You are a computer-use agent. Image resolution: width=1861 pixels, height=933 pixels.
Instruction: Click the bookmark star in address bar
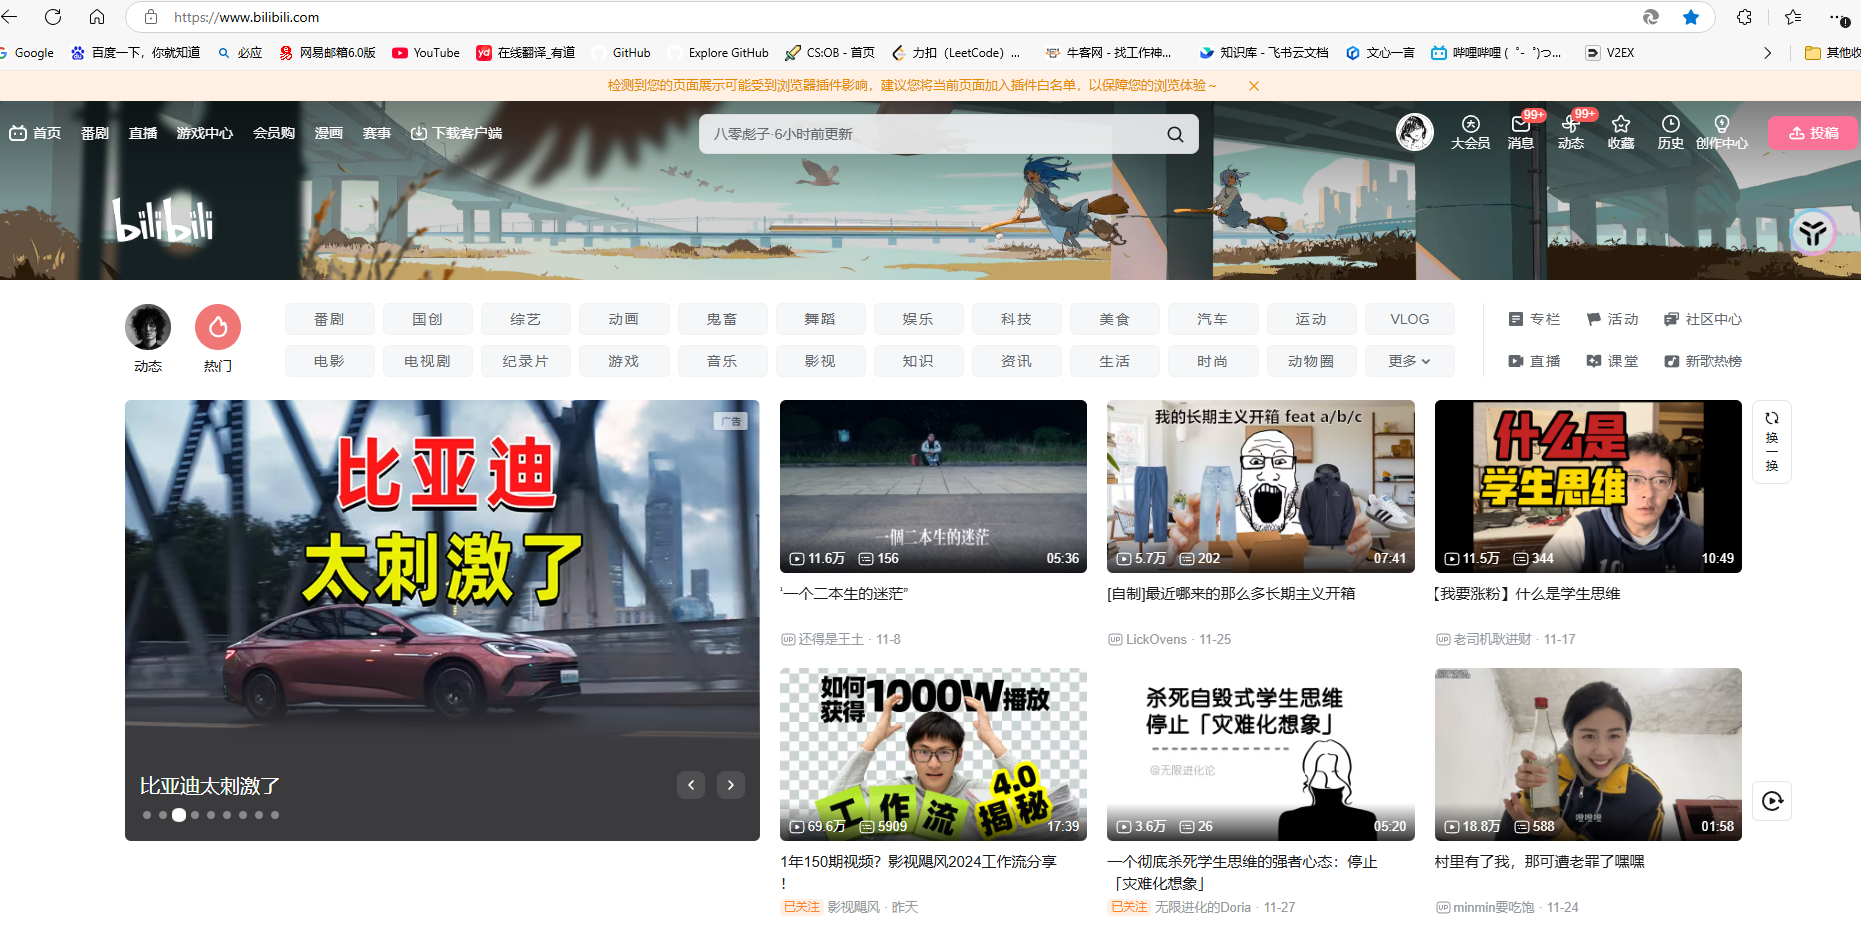click(x=1691, y=17)
